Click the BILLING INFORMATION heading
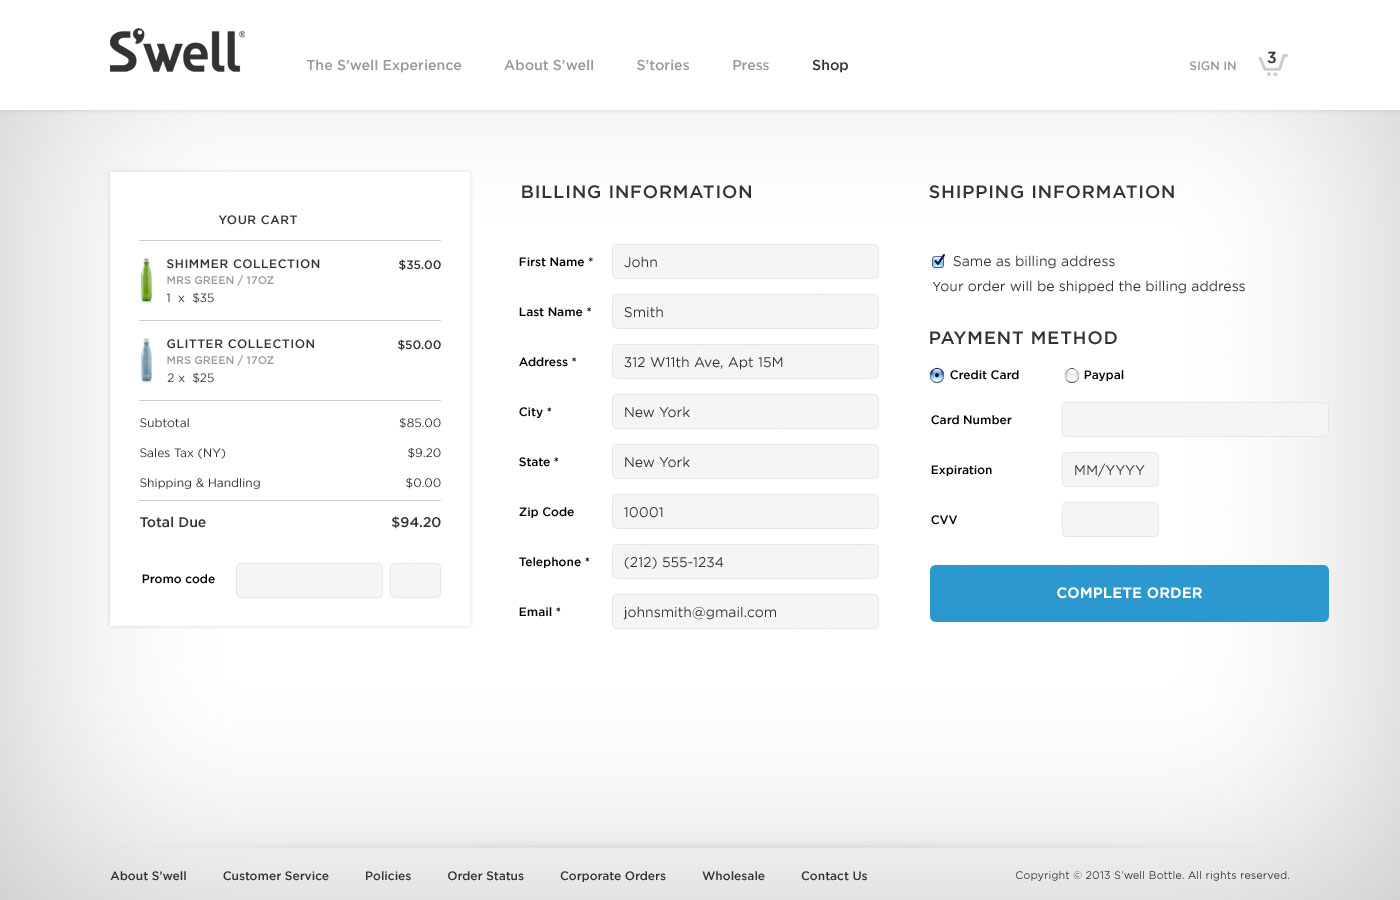This screenshot has width=1400, height=900. [x=636, y=192]
